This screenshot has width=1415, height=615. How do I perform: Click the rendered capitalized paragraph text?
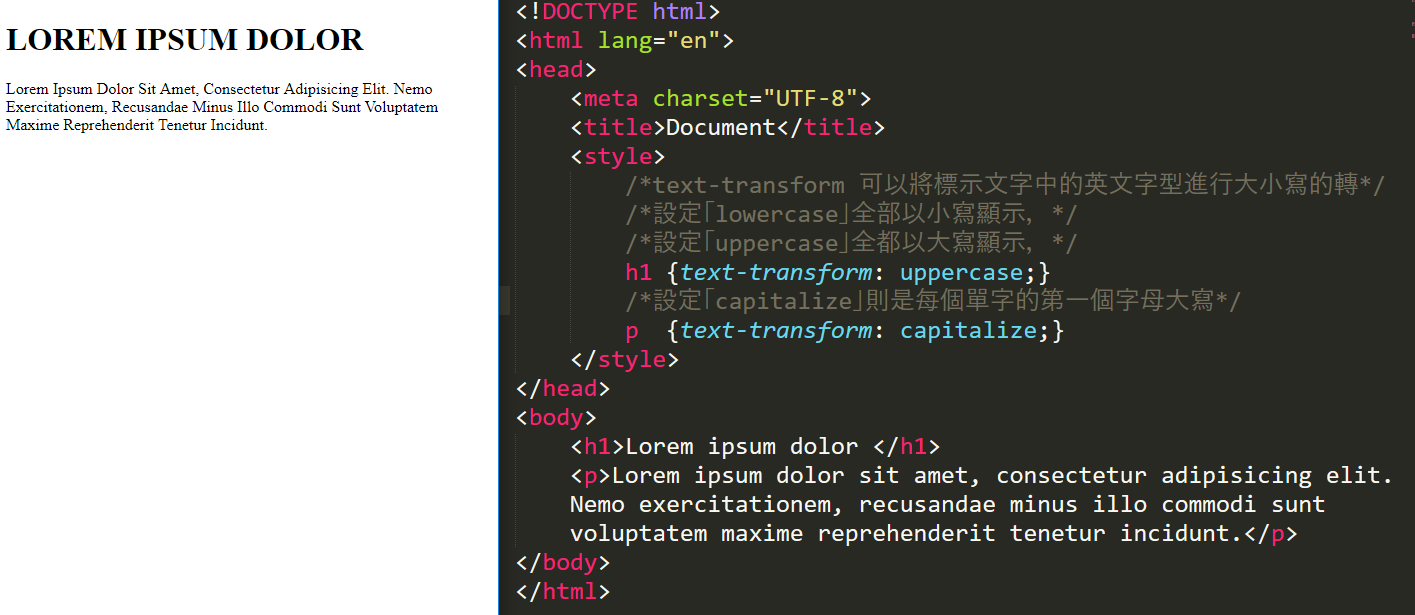(221, 107)
